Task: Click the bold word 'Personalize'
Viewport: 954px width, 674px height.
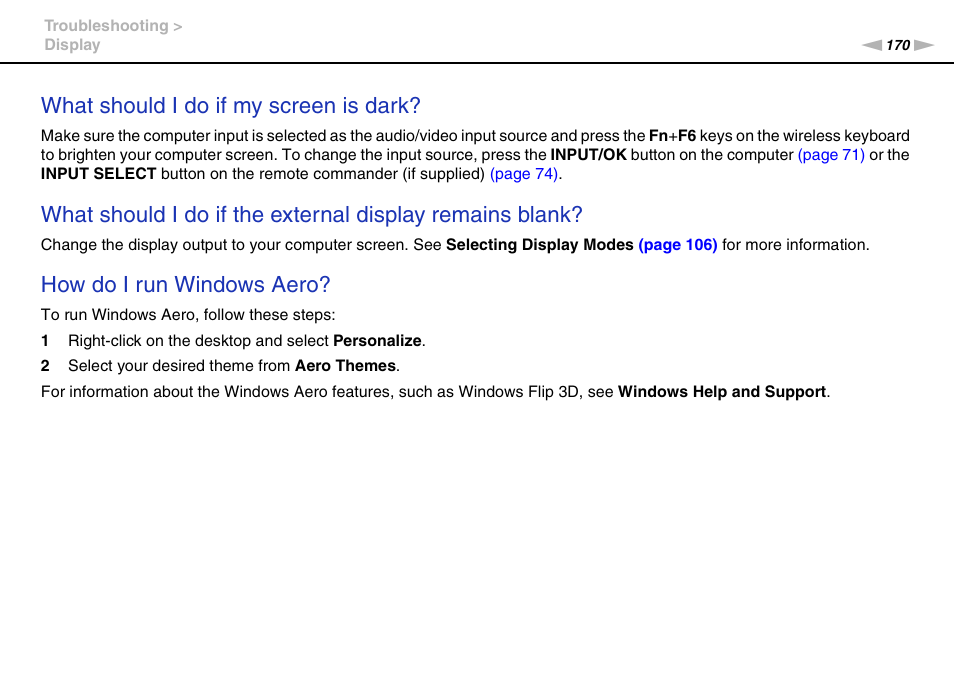Action: point(377,341)
